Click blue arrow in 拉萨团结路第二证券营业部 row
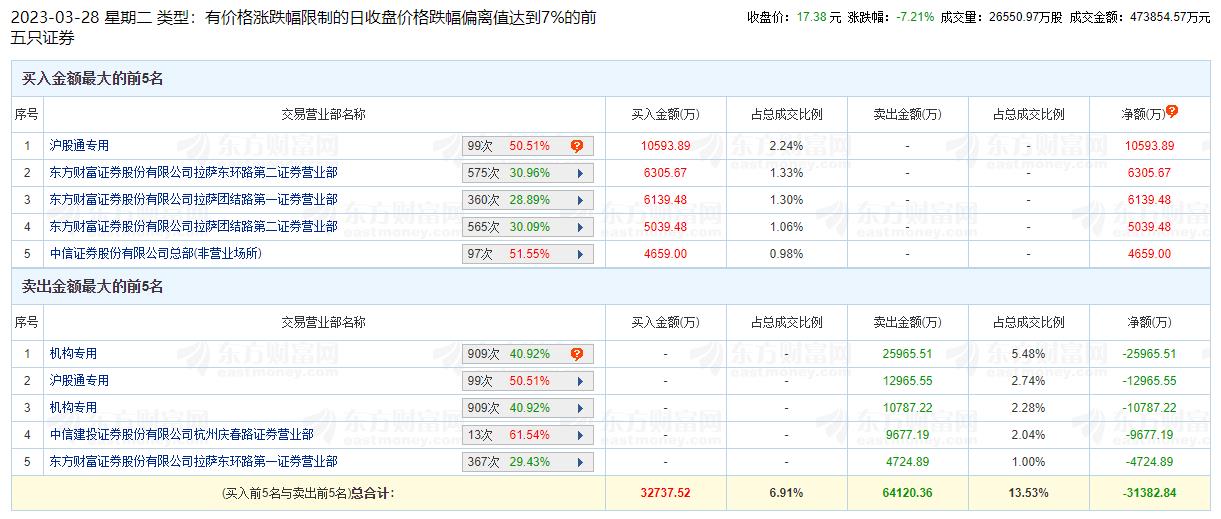1221x519 pixels. tap(580, 227)
